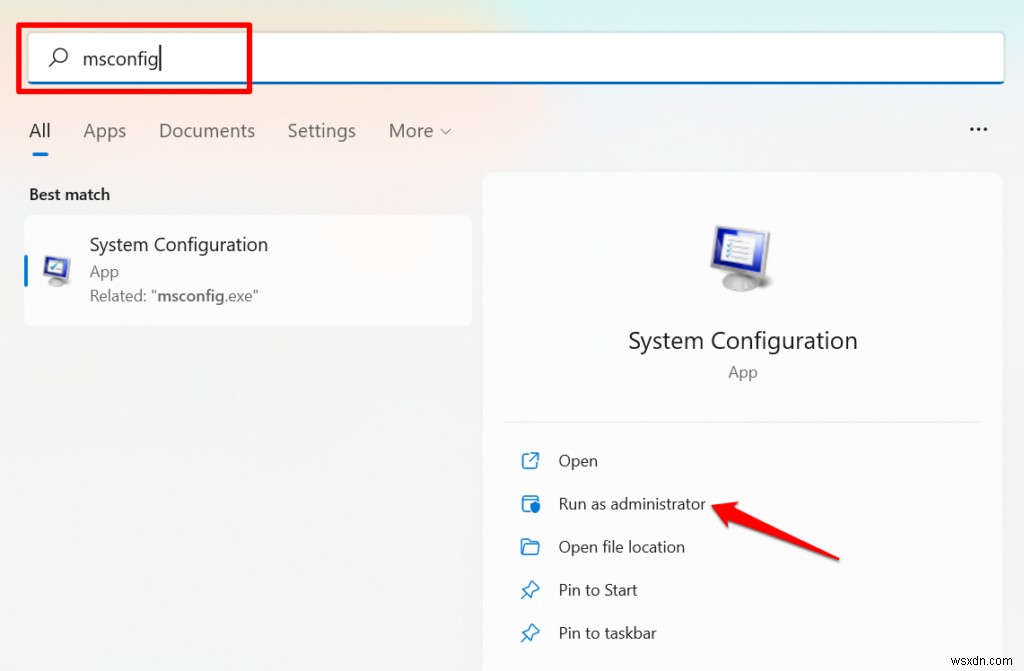Open the three-dot options menu
This screenshot has height=671, width=1024.
978,129
